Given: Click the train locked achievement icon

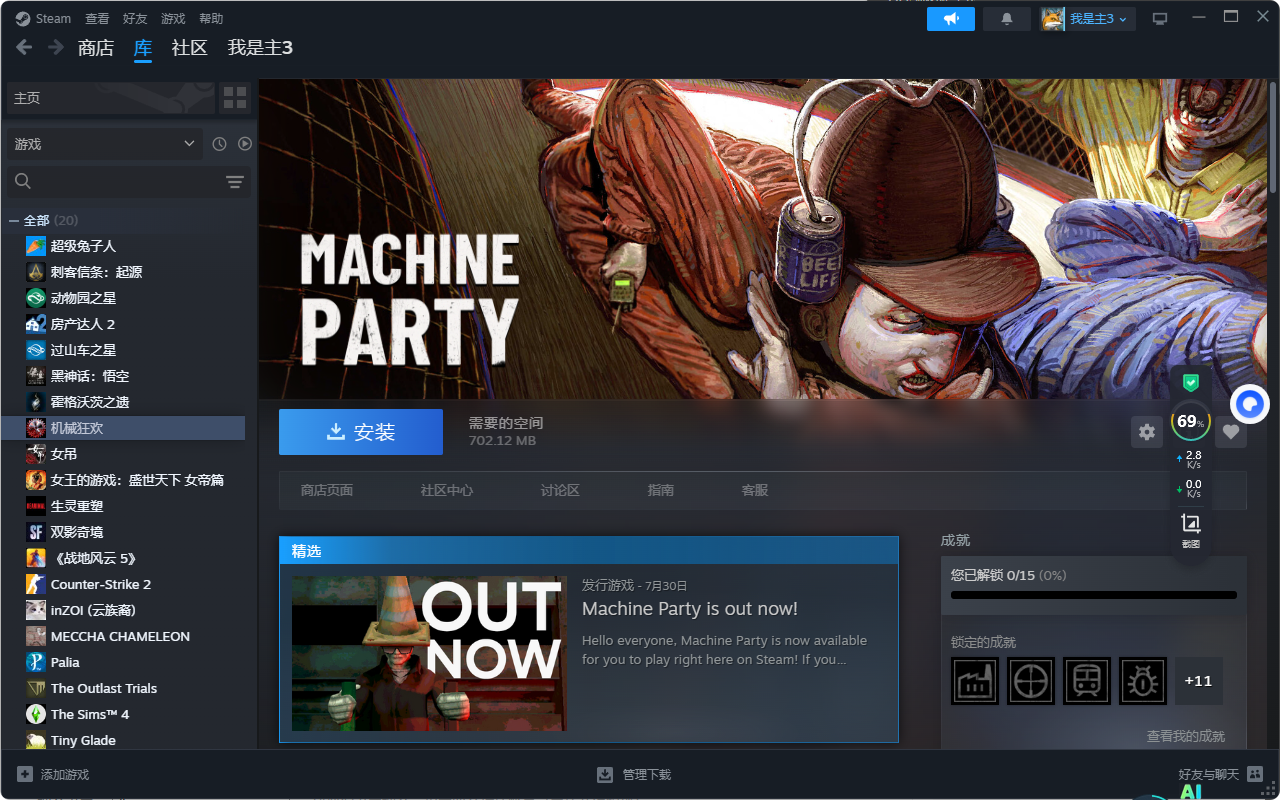Looking at the screenshot, I should pyautogui.click(x=1087, y=681).
